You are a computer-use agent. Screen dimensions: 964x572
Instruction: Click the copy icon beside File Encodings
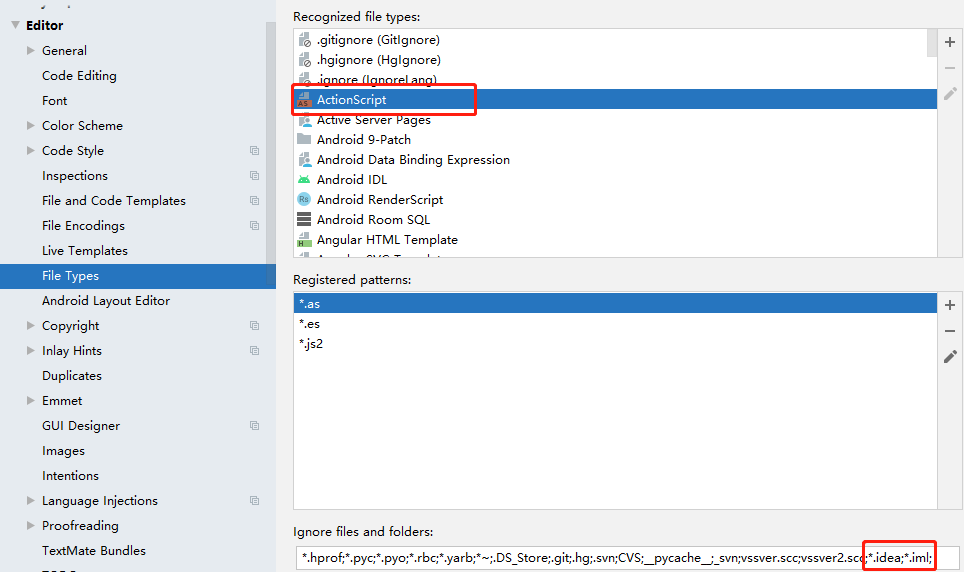pos(255,226)
